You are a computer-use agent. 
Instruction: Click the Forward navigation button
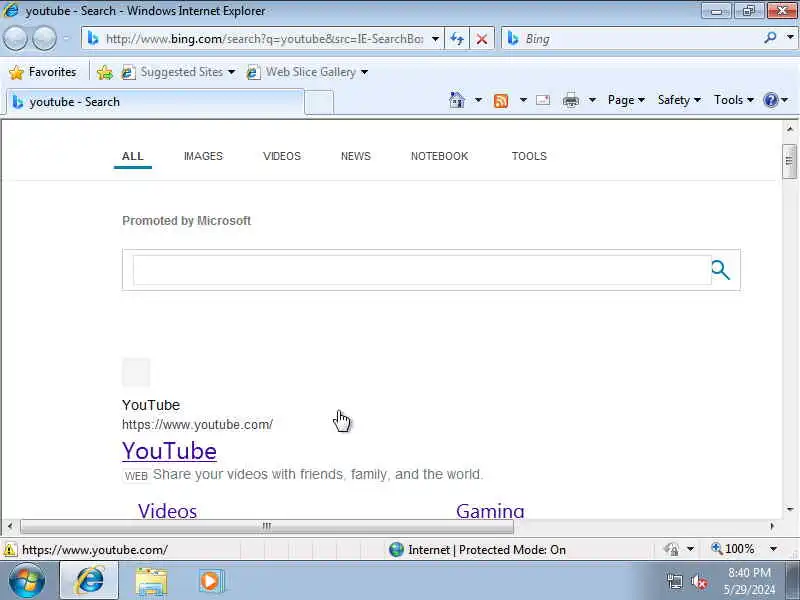(44, 39)
